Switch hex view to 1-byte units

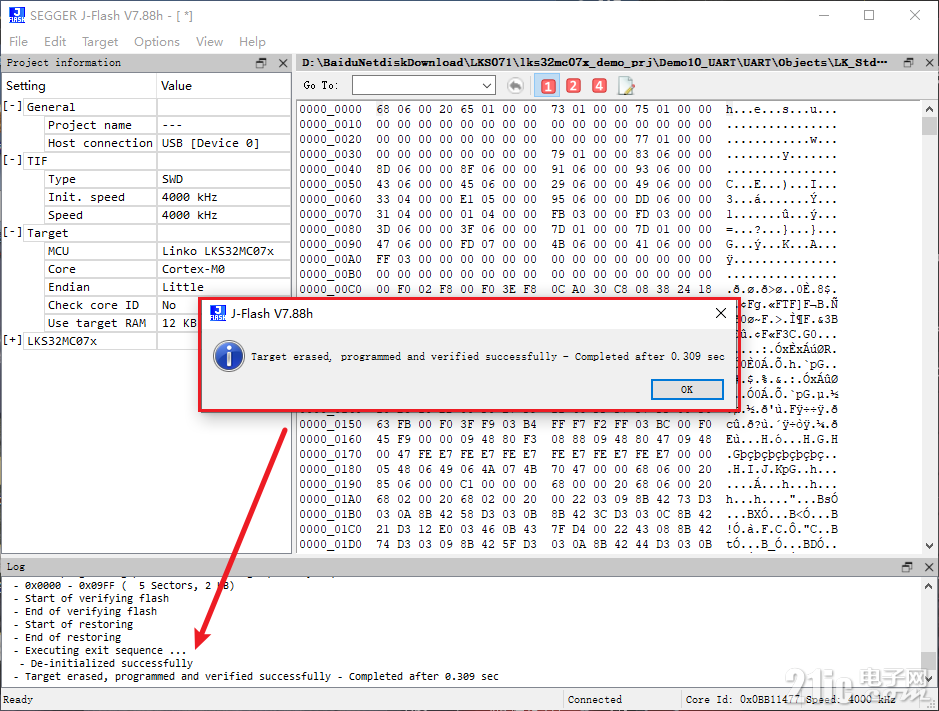tap(547, 86)
